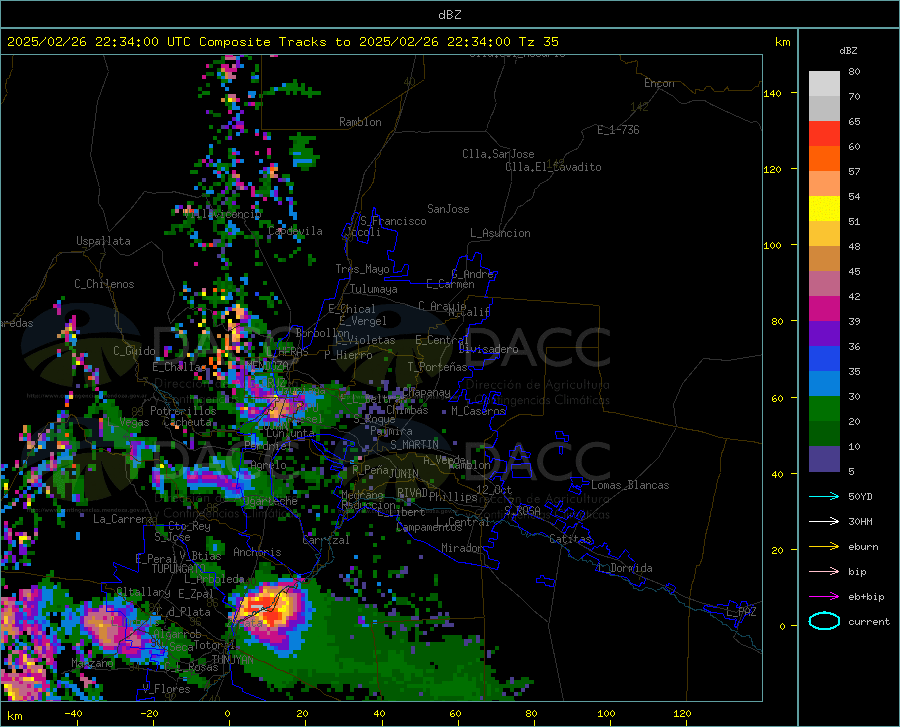
Task: Select the bright green 30–20 dBZ swatch
Action: click(x=824, y=409)
